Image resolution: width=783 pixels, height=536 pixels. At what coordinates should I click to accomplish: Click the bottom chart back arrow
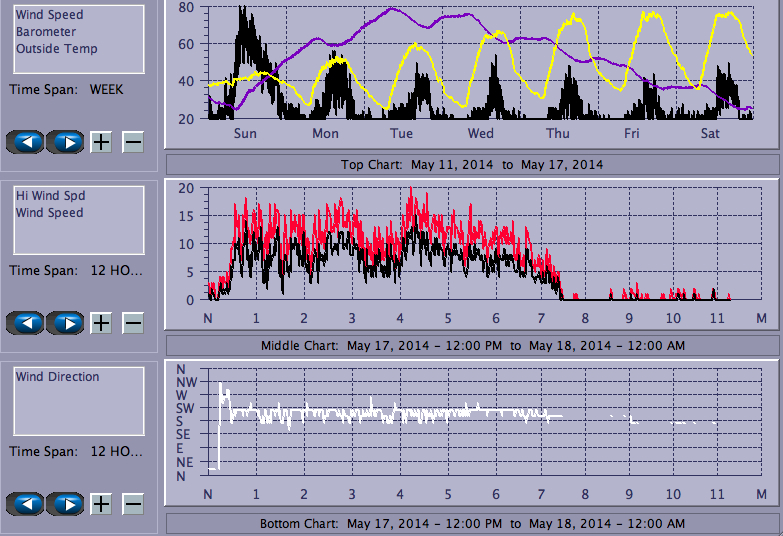click(27, 504)
